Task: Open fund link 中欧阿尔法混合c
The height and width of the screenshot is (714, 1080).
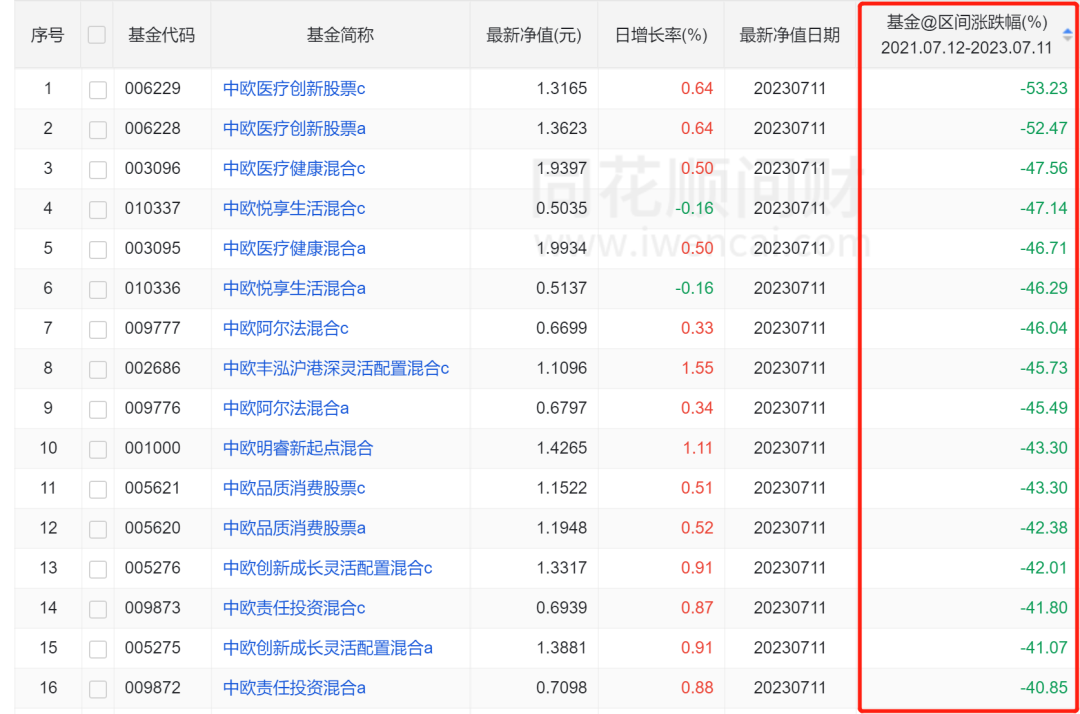Action: point(286,328)
